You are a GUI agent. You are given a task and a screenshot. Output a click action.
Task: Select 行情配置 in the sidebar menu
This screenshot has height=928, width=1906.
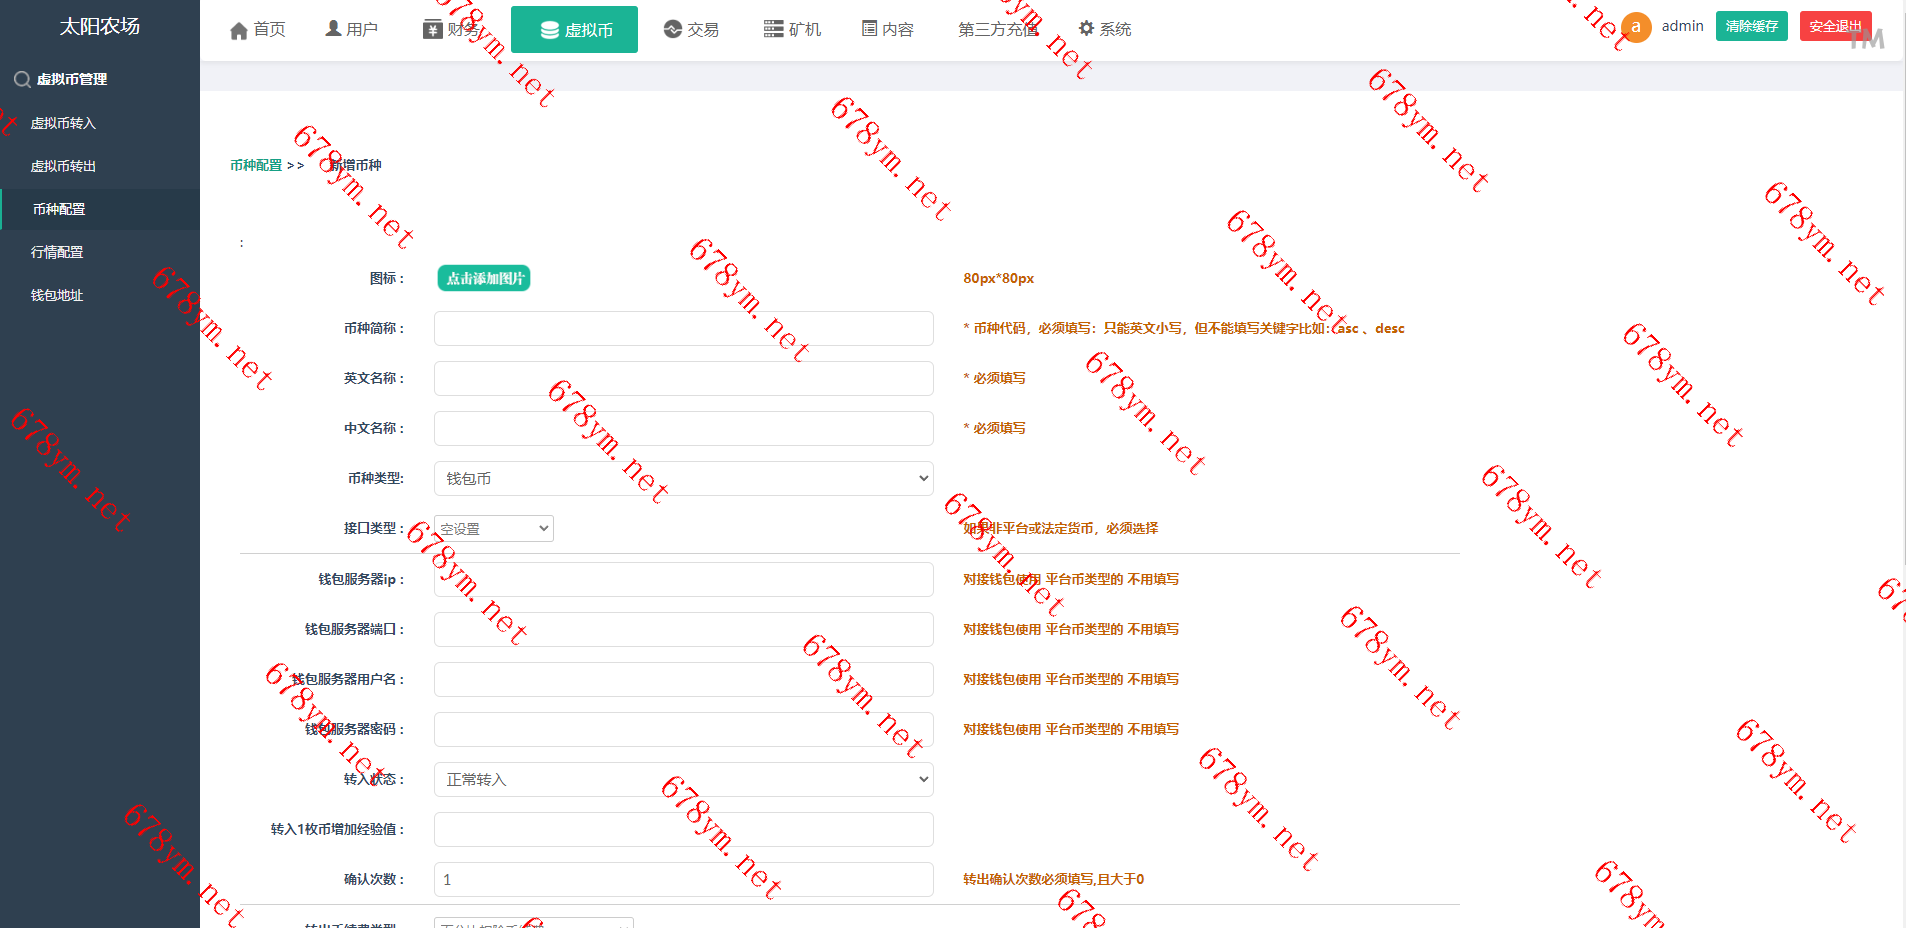[x=57, y=252]
